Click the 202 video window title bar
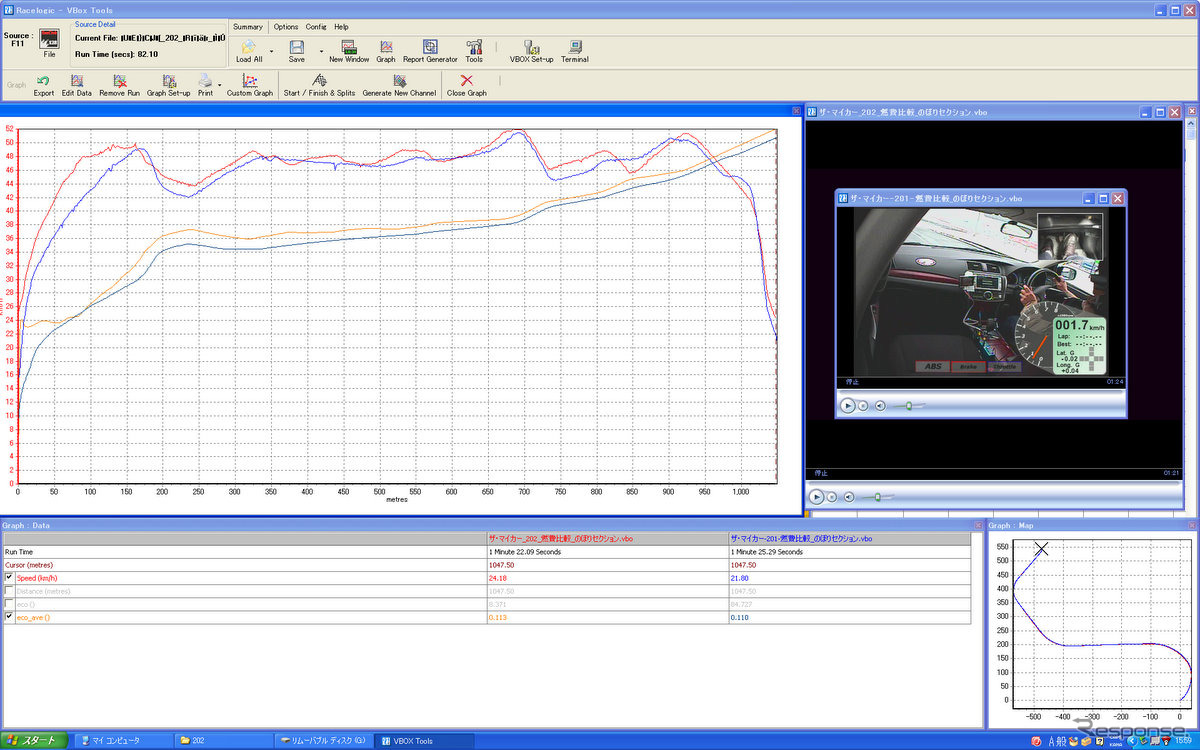1200x750 pixels. click(x=993, y=111)
